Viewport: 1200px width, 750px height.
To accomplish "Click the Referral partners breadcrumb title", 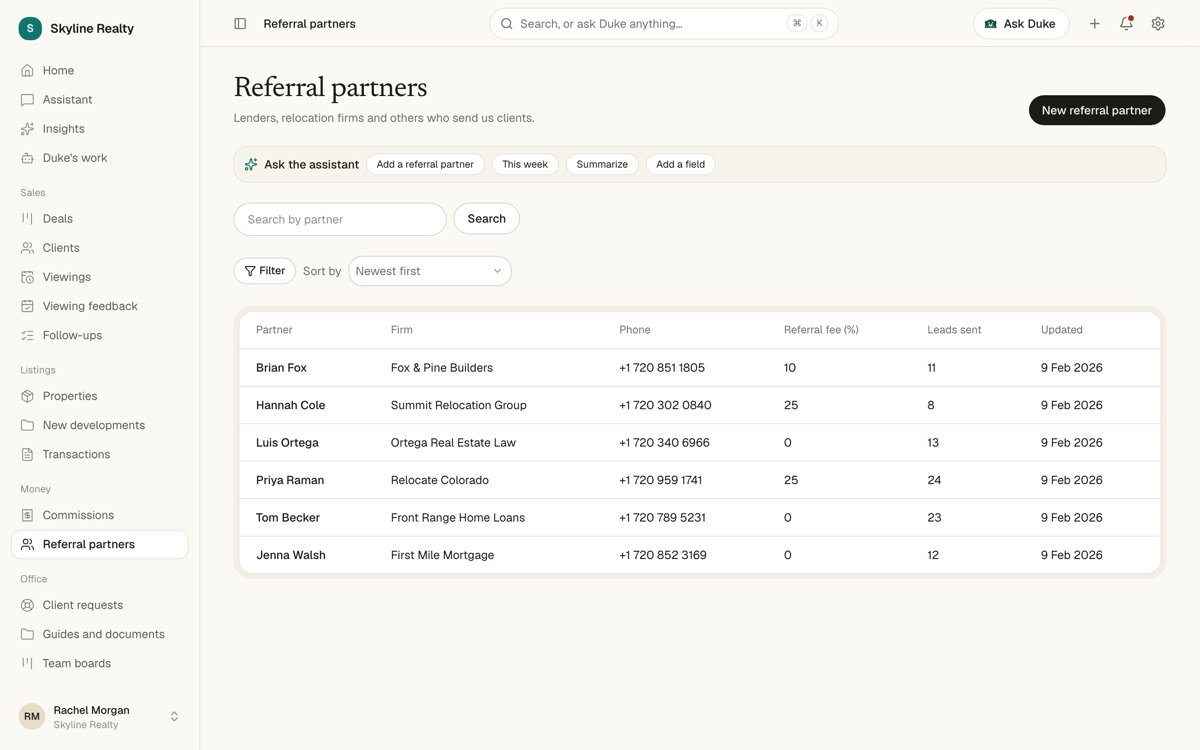I will click(x=309, y=23).
